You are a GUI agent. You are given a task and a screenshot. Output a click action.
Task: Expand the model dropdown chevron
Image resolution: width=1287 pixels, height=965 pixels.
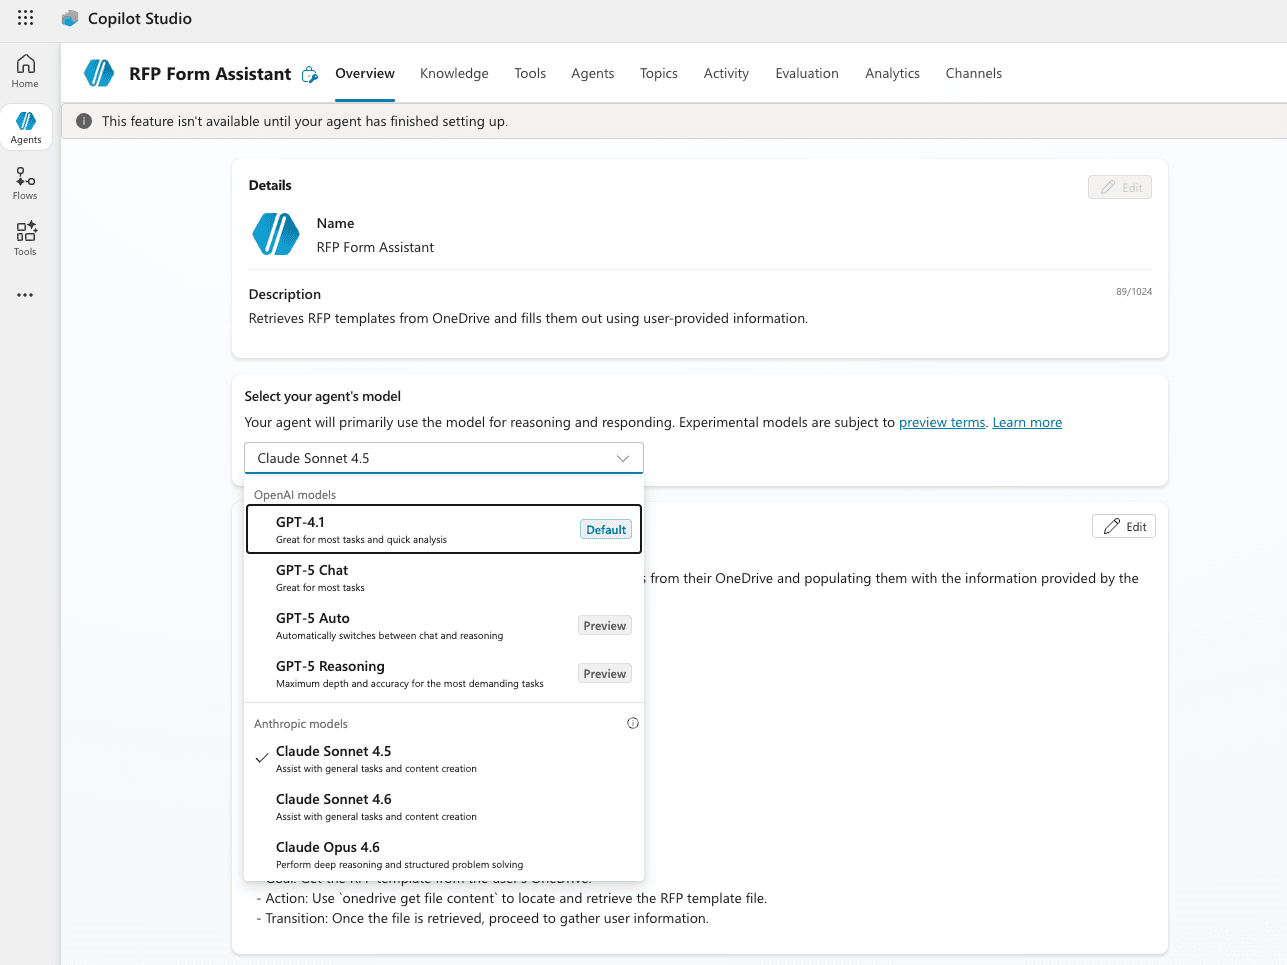pyautogui.click(x=623, y=458)
